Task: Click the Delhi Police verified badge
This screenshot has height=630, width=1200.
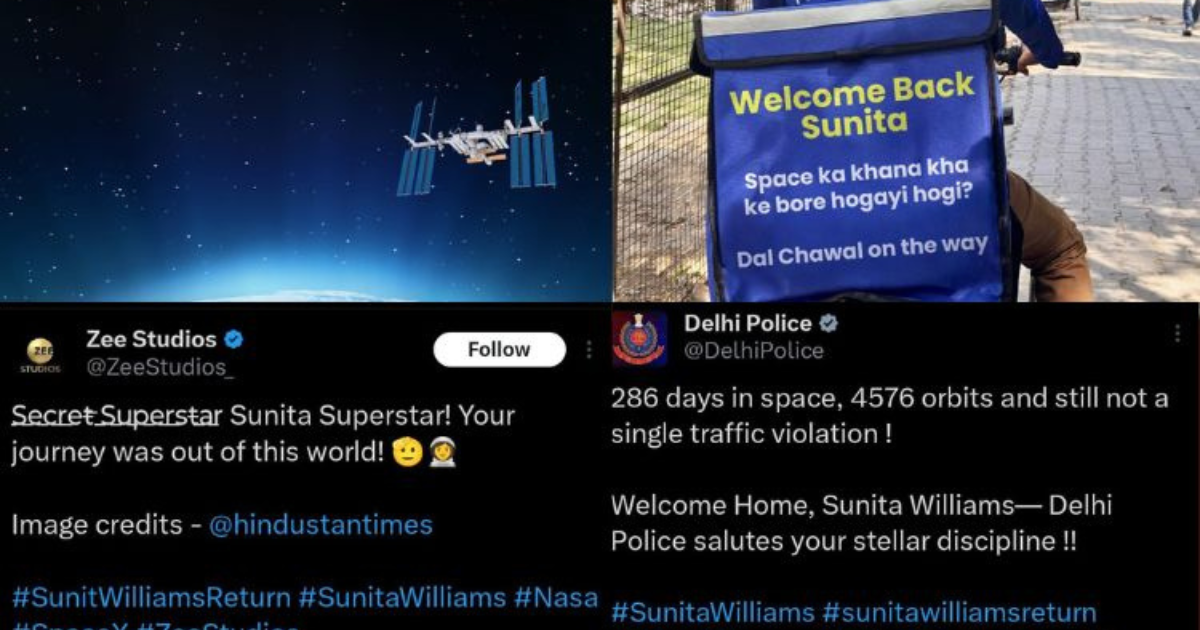Action: tap(828, 324)
